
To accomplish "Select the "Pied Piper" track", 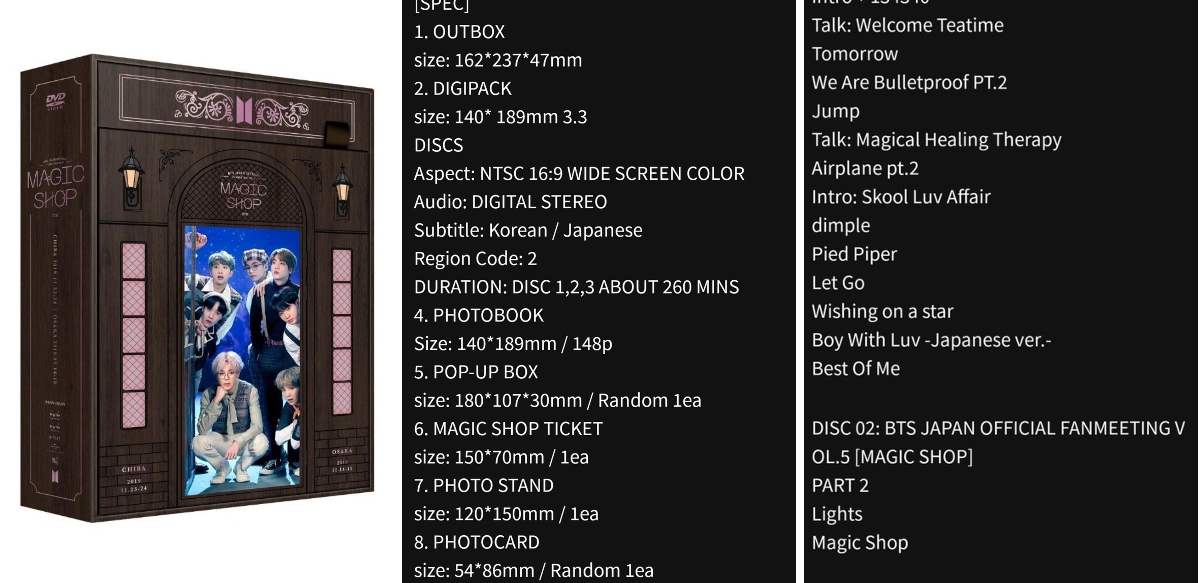I will click(x=855, y=254).
